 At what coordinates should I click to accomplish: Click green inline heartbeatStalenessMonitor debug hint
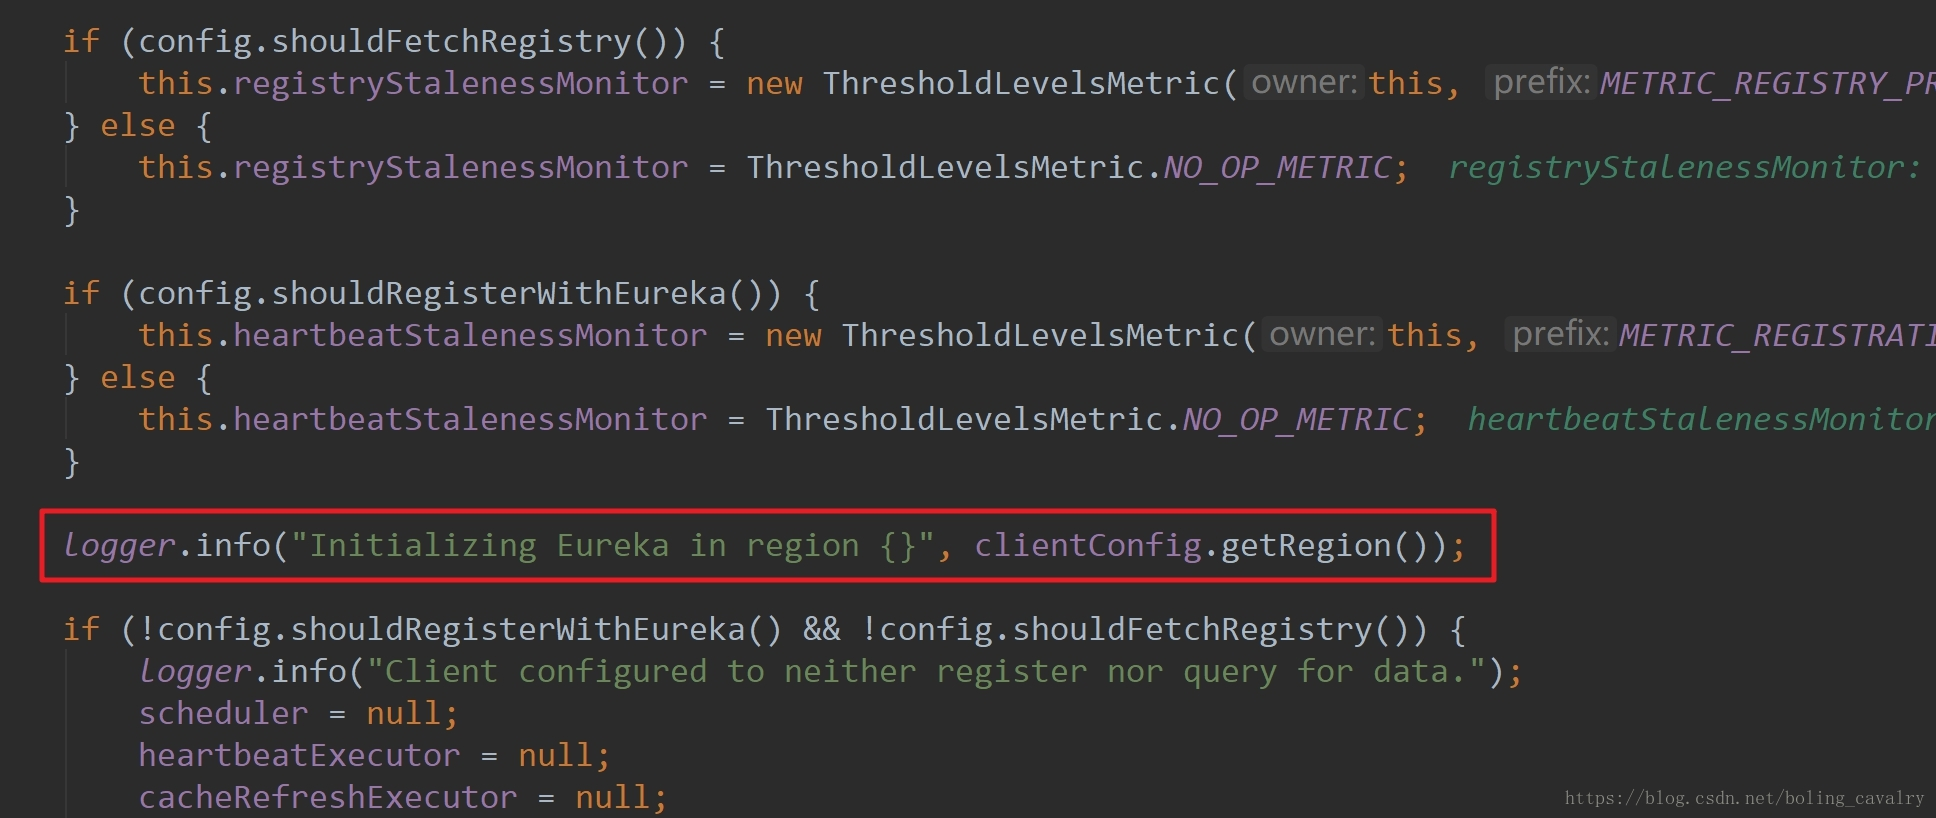[1702, 419]
